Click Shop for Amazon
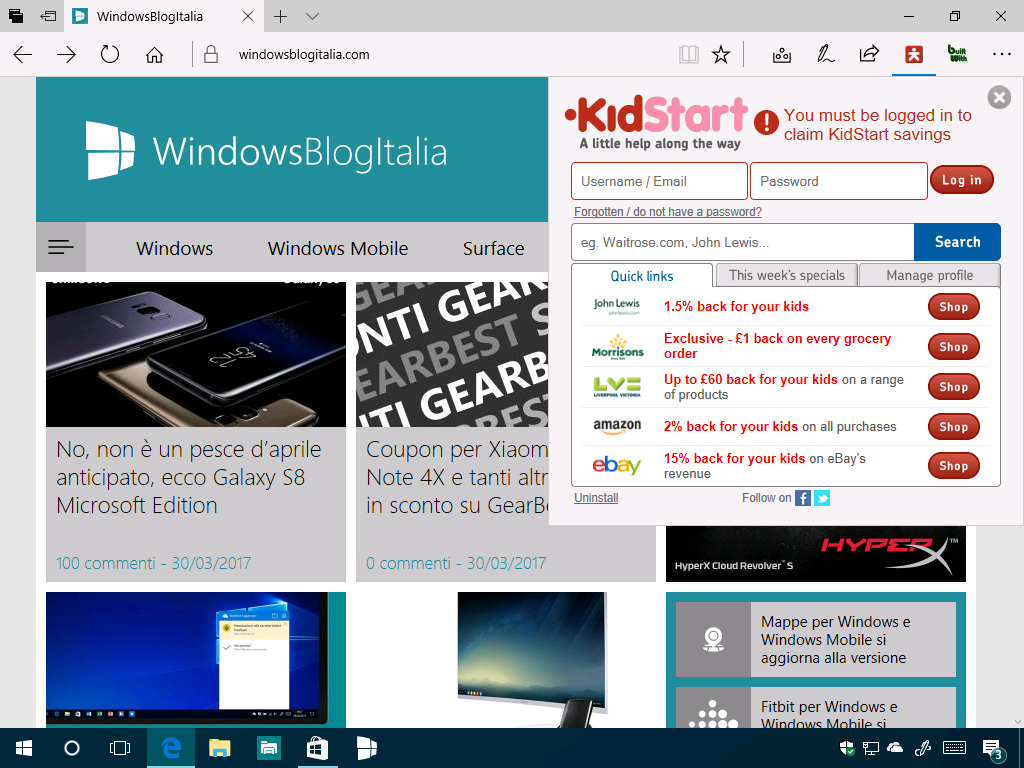Image resolution: width=1024 pixels, height=768 pixels. [953, 426]
